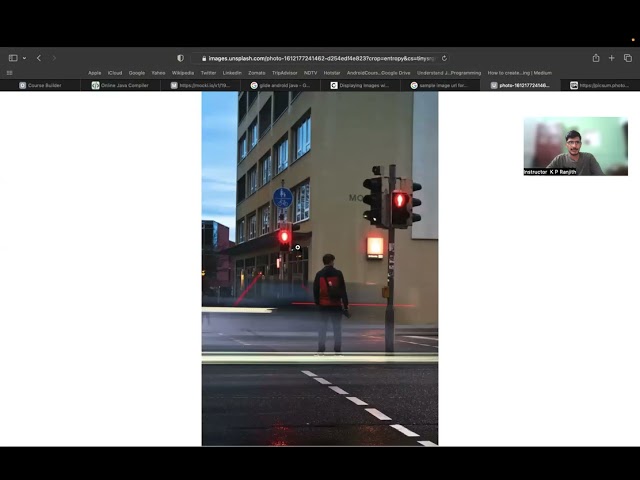Open the sidebar options dropdown chevron
Viewport: 640px width, 480px height.
tap(24, 58)
